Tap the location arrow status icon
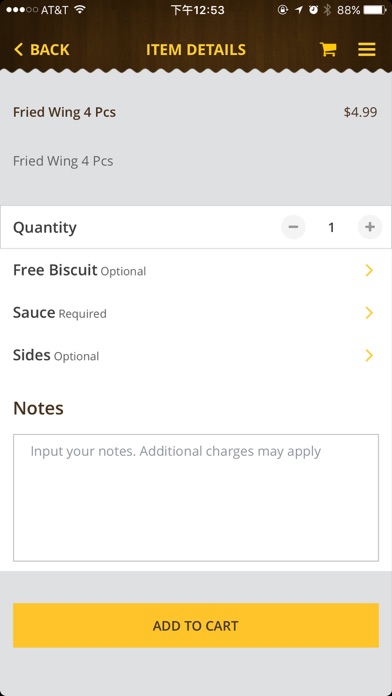The width and height of the screenshot is (392, 696). click(299, 10)
